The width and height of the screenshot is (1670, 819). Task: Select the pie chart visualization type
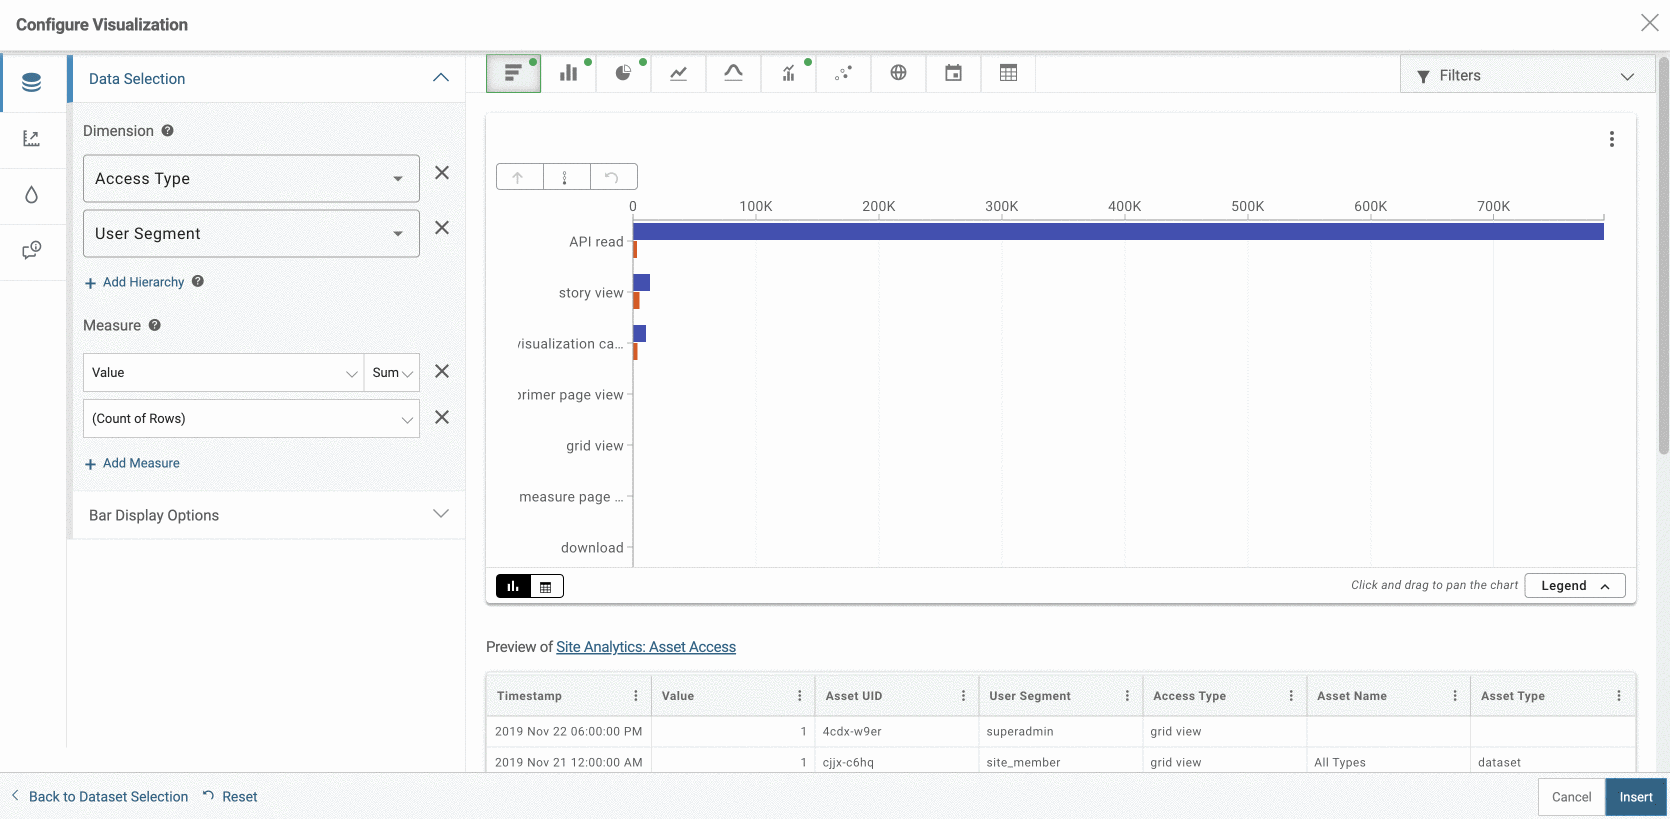pyautogui.click(x=623, y=73)
